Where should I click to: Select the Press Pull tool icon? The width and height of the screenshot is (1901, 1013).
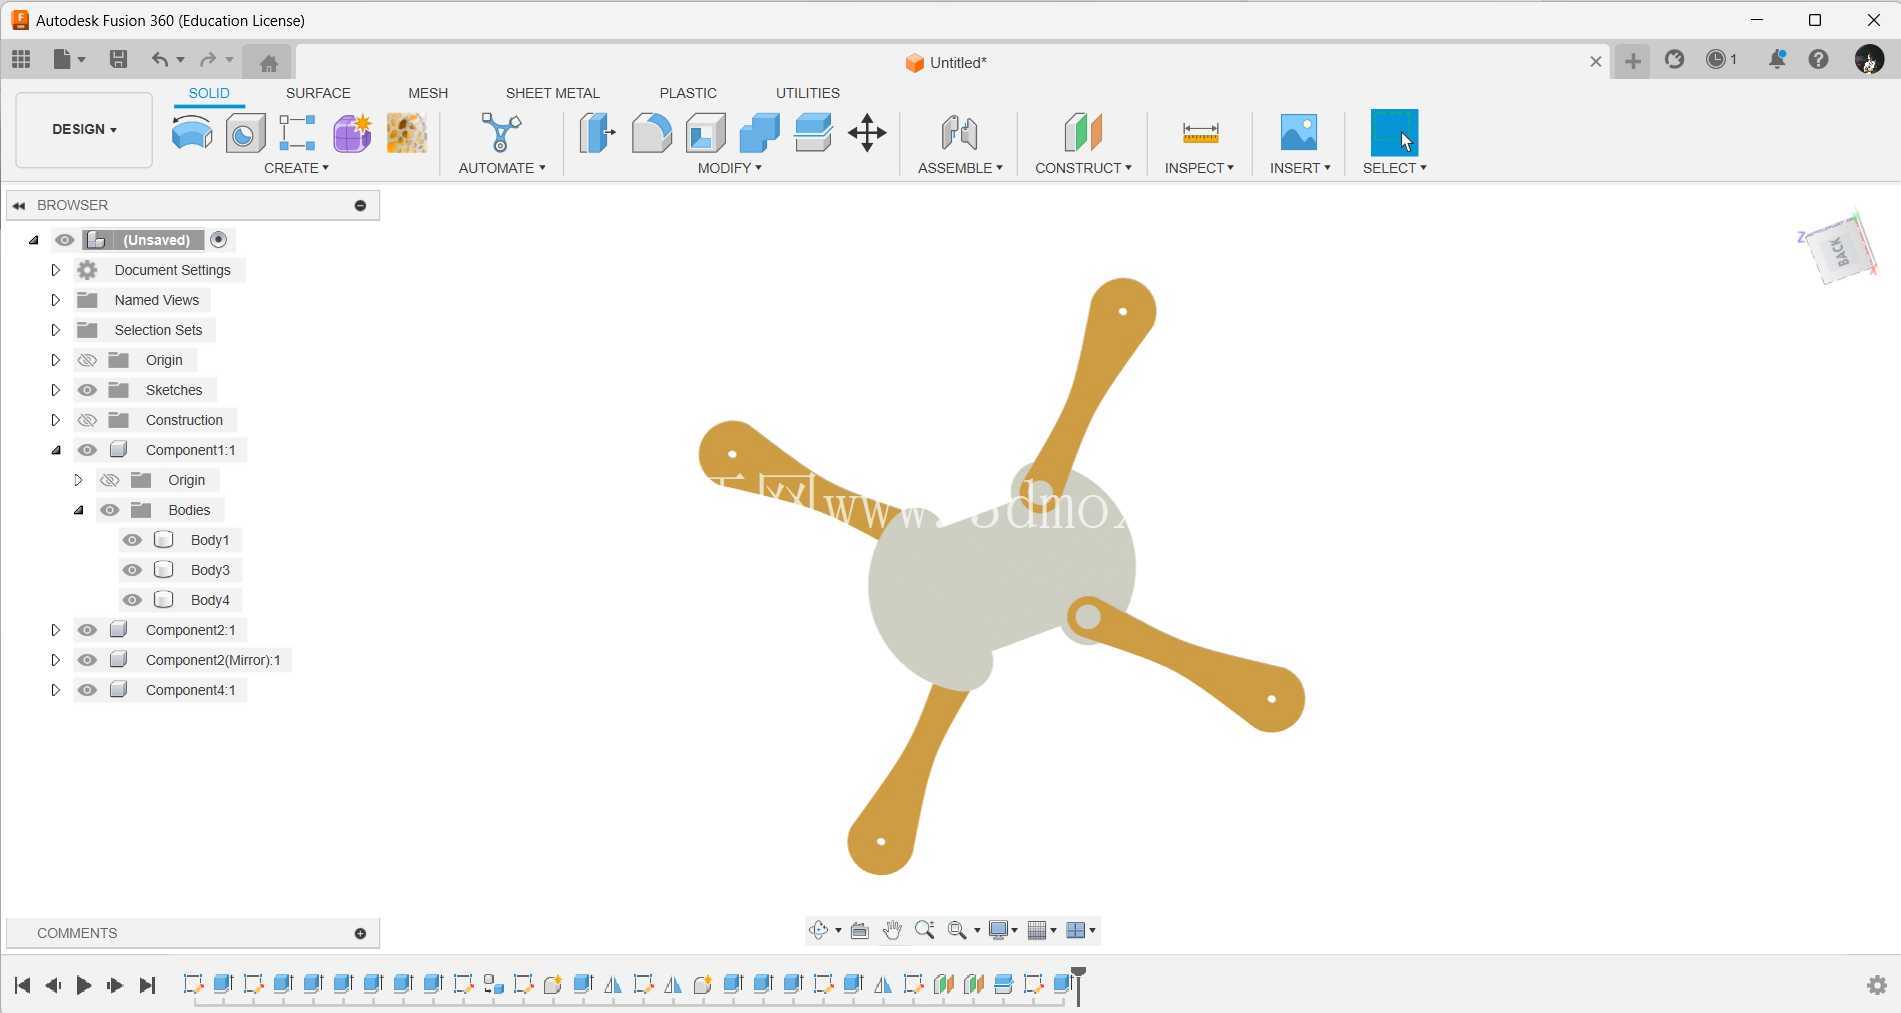click(597, 132)
